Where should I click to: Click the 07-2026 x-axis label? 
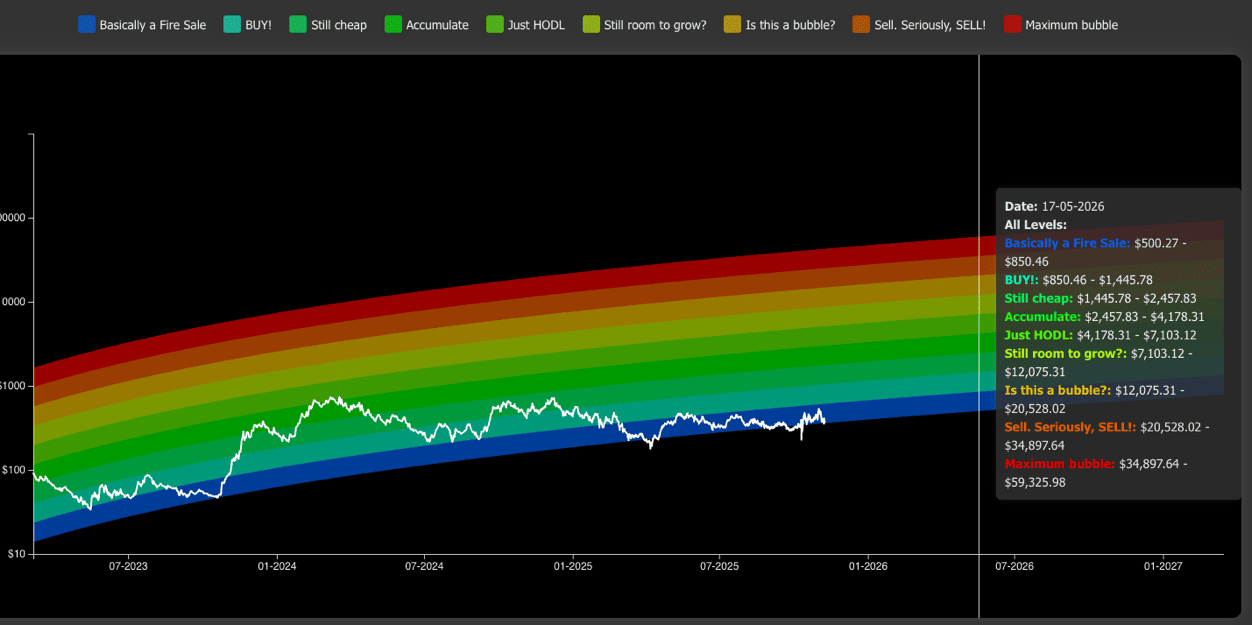click(1014, 567)
